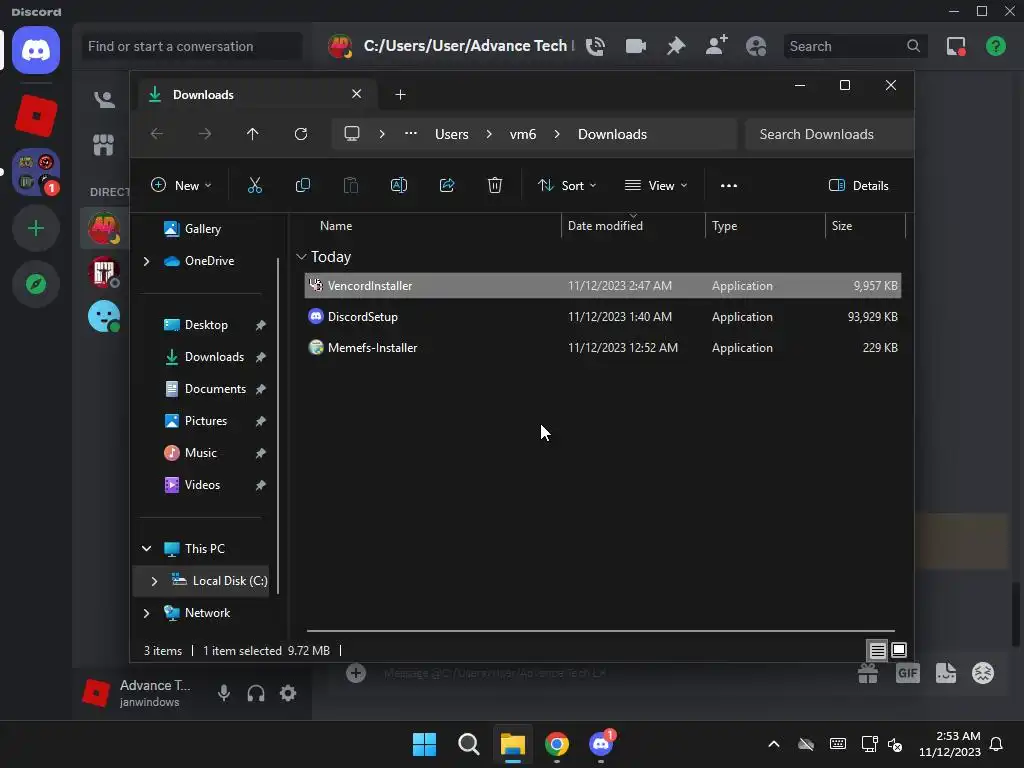Select the Memefs-Installer file
Screen dimensions: 1024x768
603,348
